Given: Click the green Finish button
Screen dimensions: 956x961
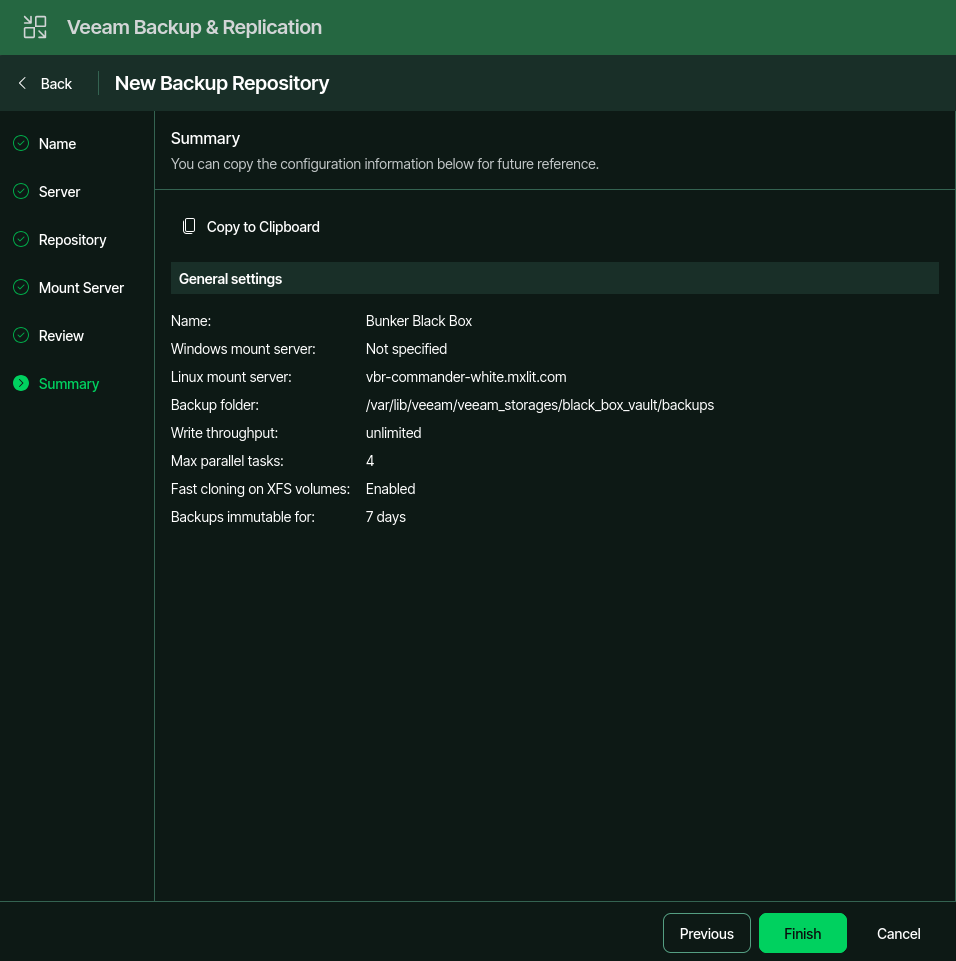Looking at the screenshot, I should [x=803, y=933].
